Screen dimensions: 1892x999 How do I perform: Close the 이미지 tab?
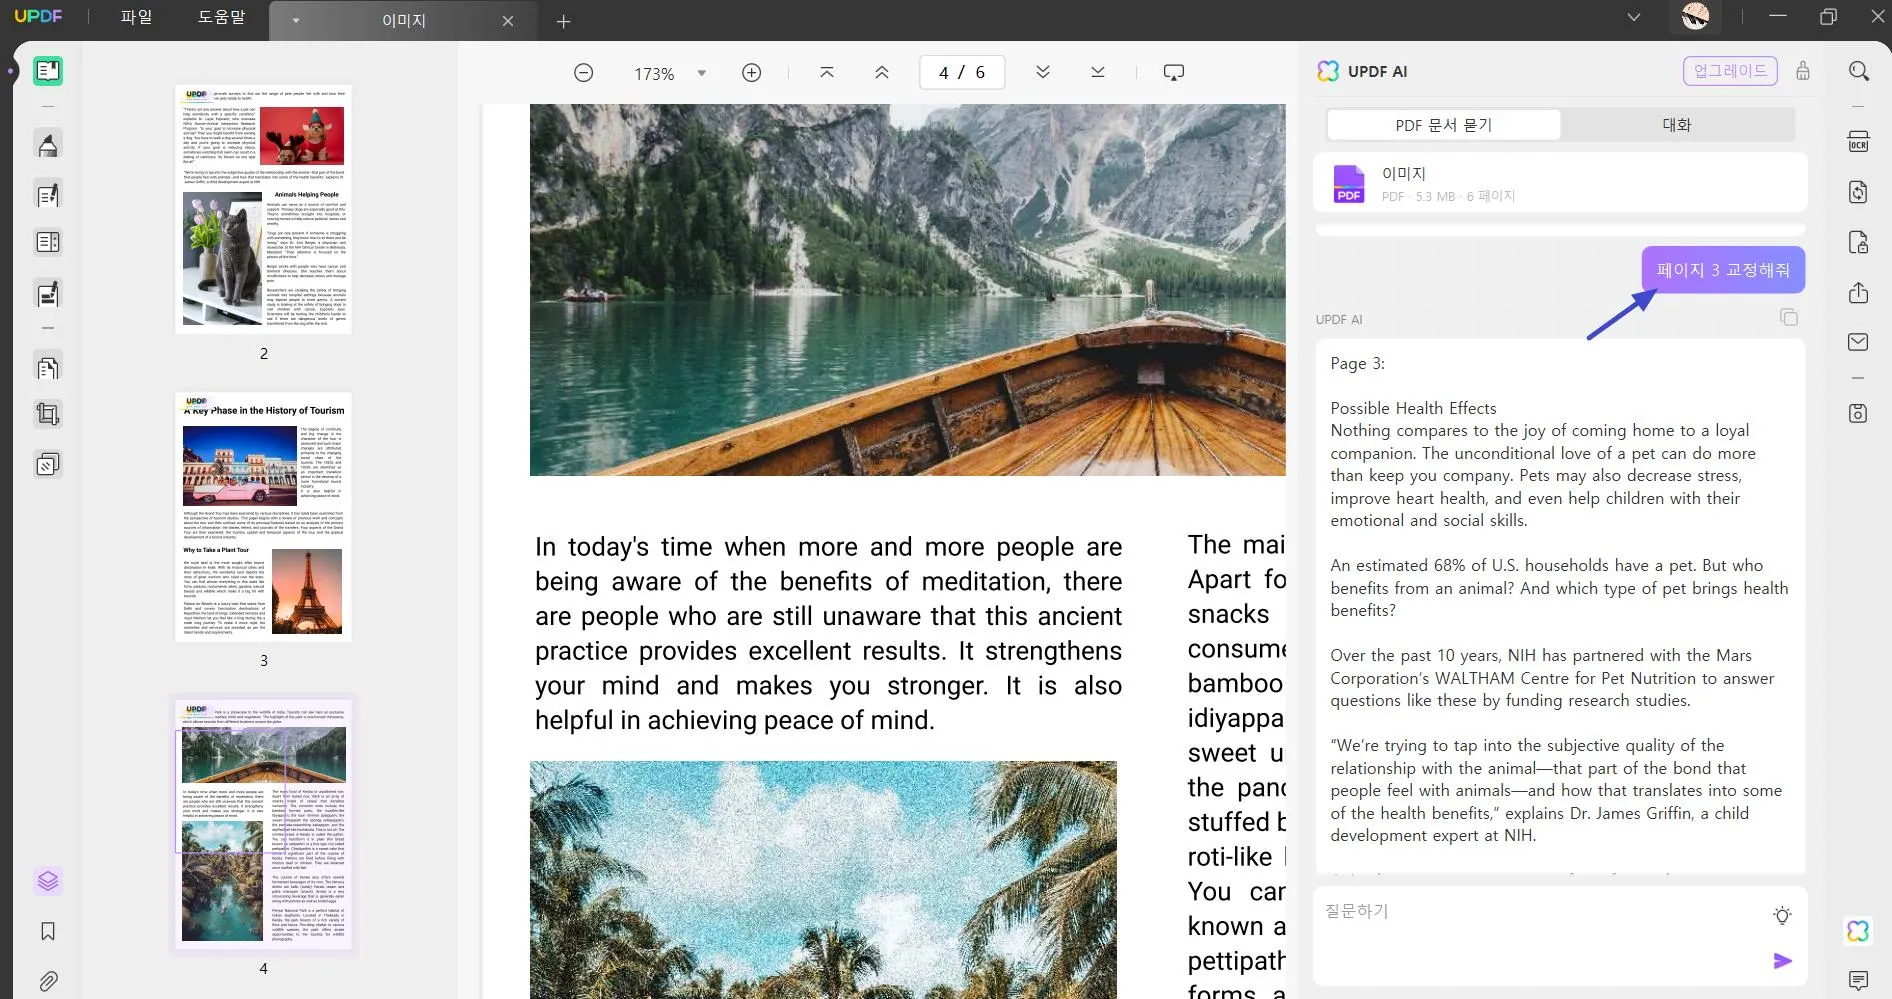(x=508, y=21)
